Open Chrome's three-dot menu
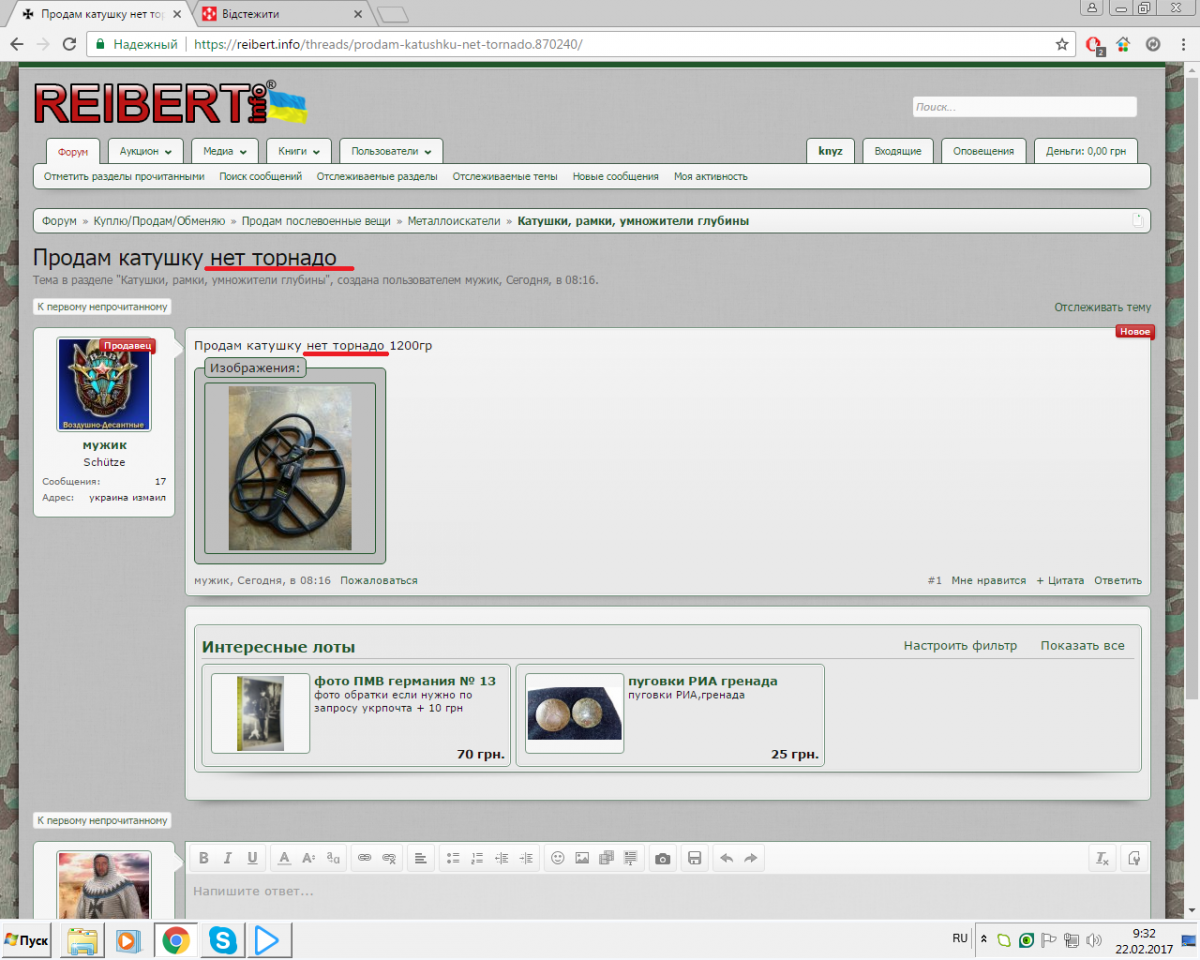The height and width of the screenshot is (960, 1200). point(1183,44)
